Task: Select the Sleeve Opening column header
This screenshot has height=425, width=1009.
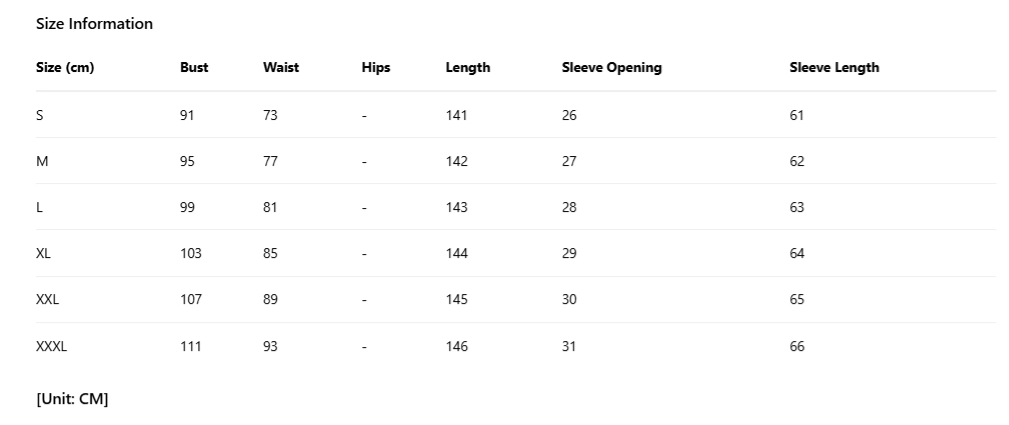Action: (612, 68)
